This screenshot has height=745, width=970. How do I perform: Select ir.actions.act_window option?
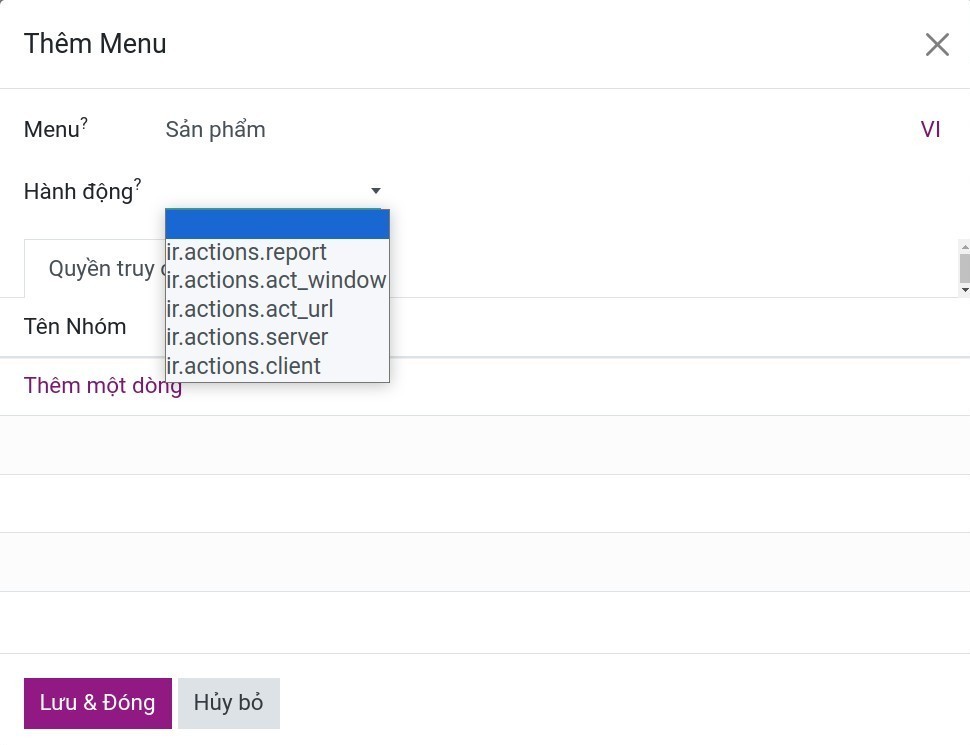(277, 281)
